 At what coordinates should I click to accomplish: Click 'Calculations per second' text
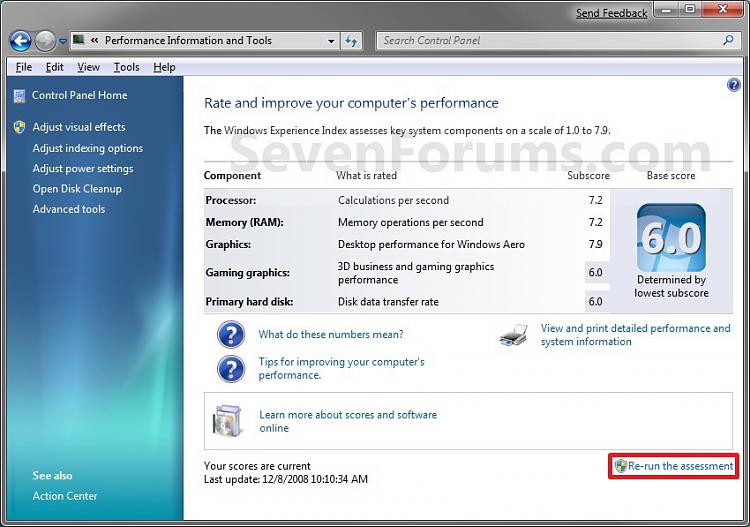tap(393, 200)
